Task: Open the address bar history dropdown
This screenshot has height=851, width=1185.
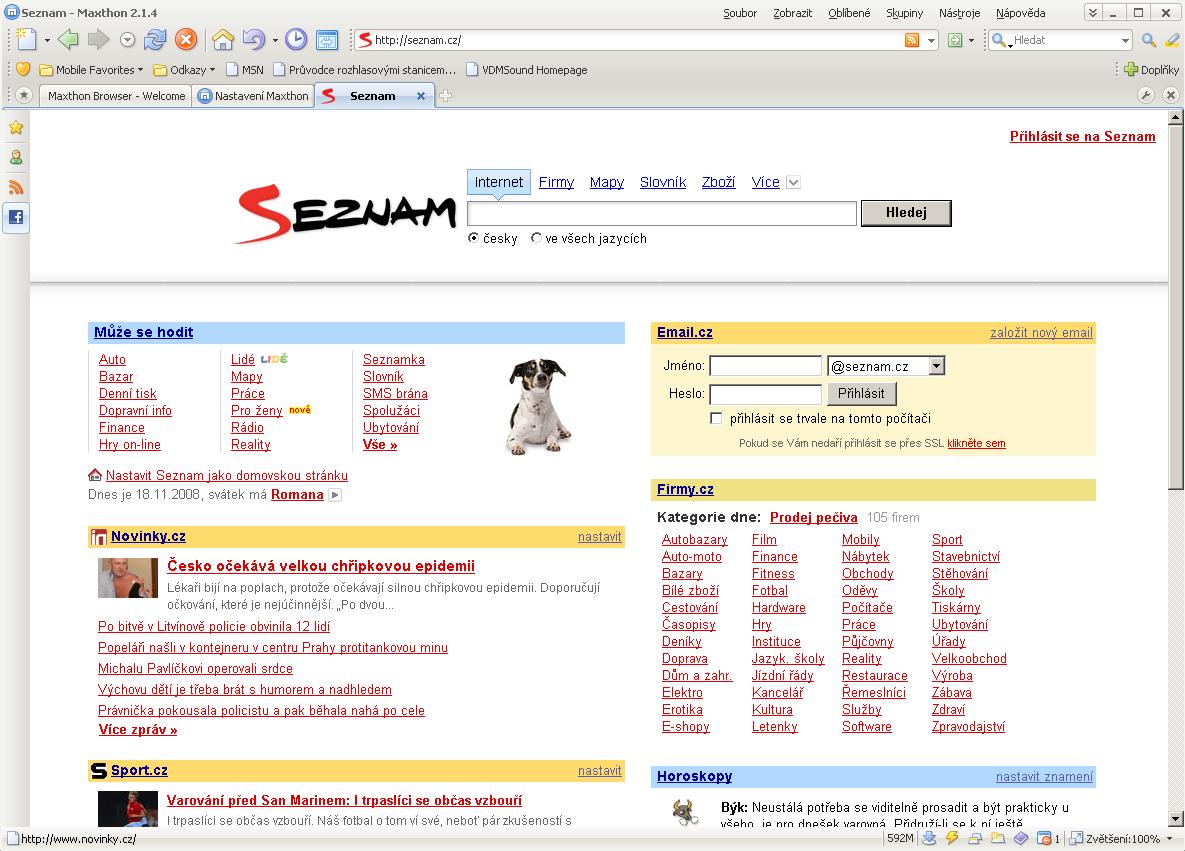Action: click(x=931, y=40)
